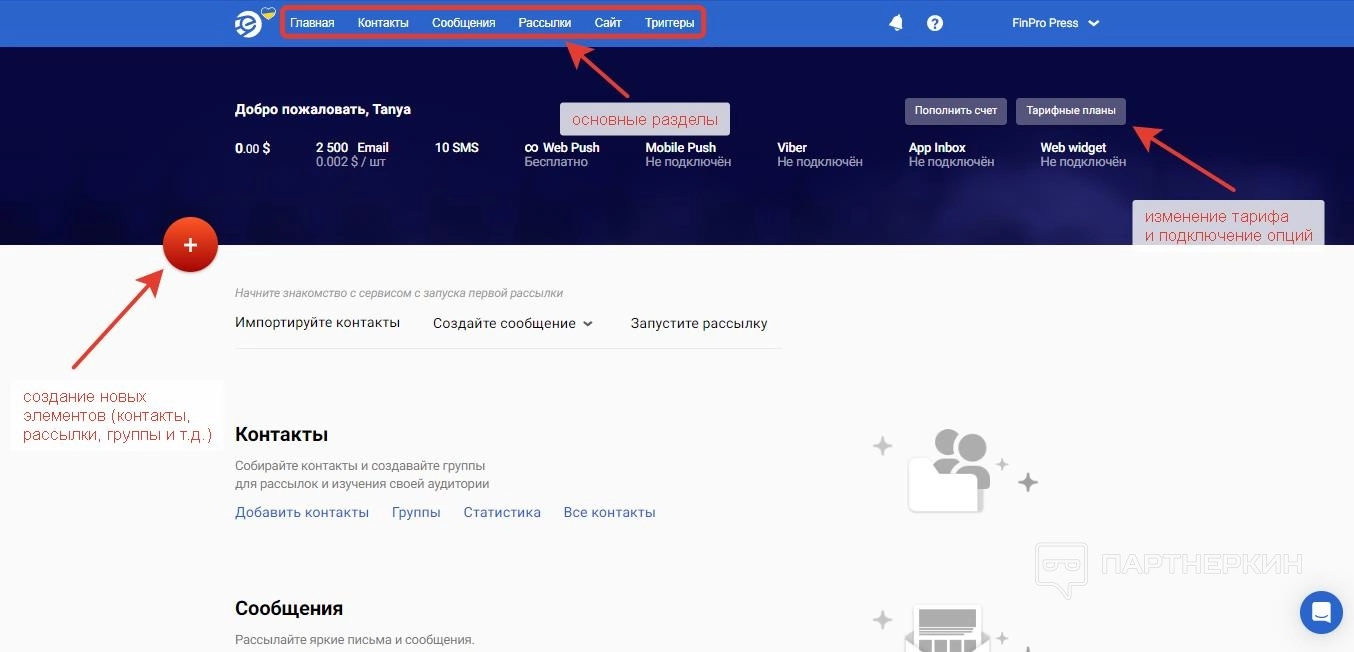Click the Пополнить счет button
The height and width of the screenshot is (652, 1354).
[956, 111]
